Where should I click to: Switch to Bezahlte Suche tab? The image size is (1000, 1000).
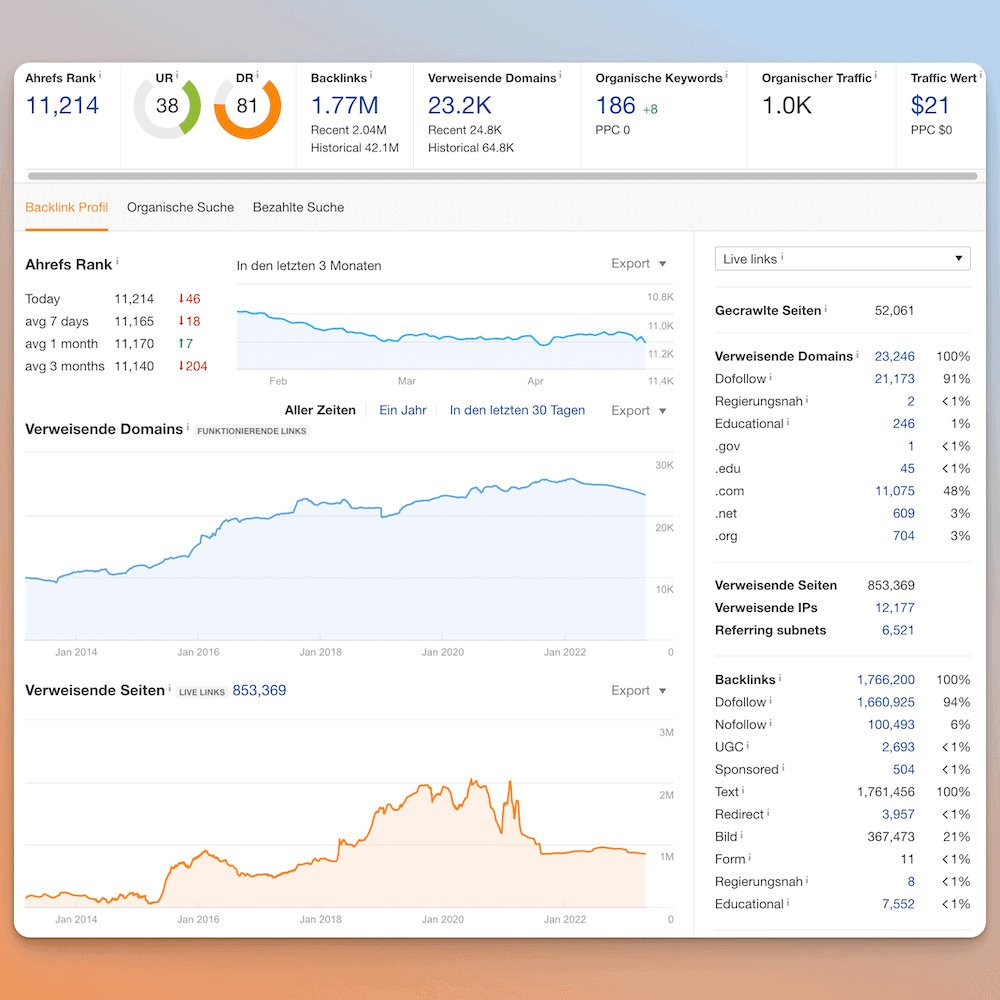pos(298,207)
